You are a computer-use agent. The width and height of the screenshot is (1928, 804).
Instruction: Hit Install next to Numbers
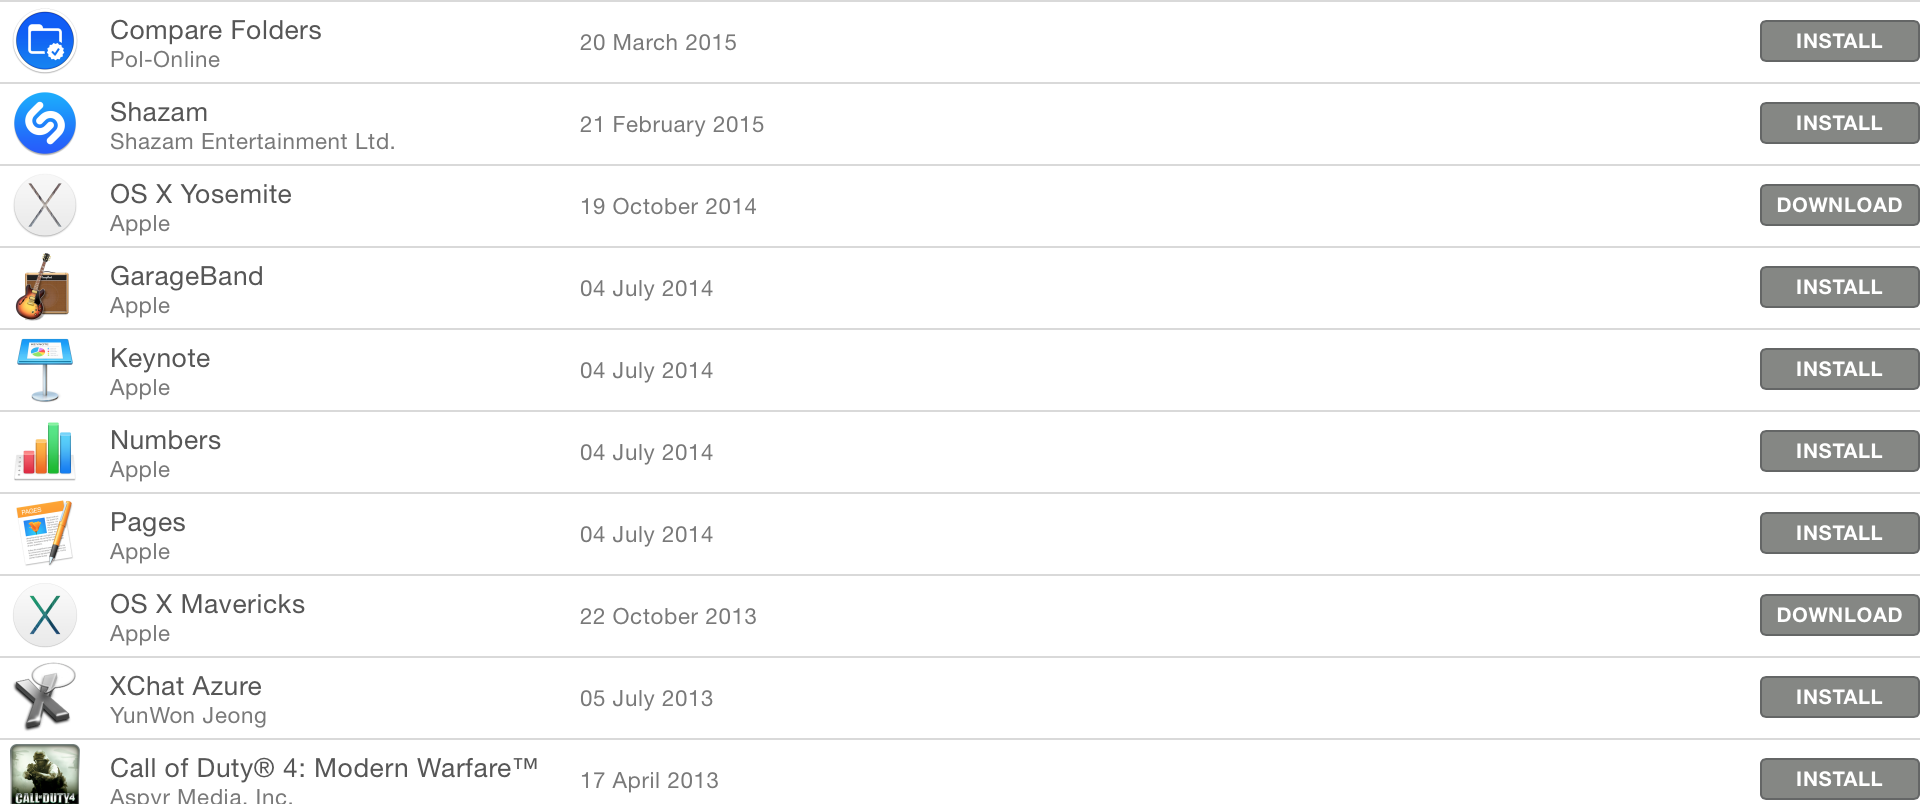point(1838,452)
